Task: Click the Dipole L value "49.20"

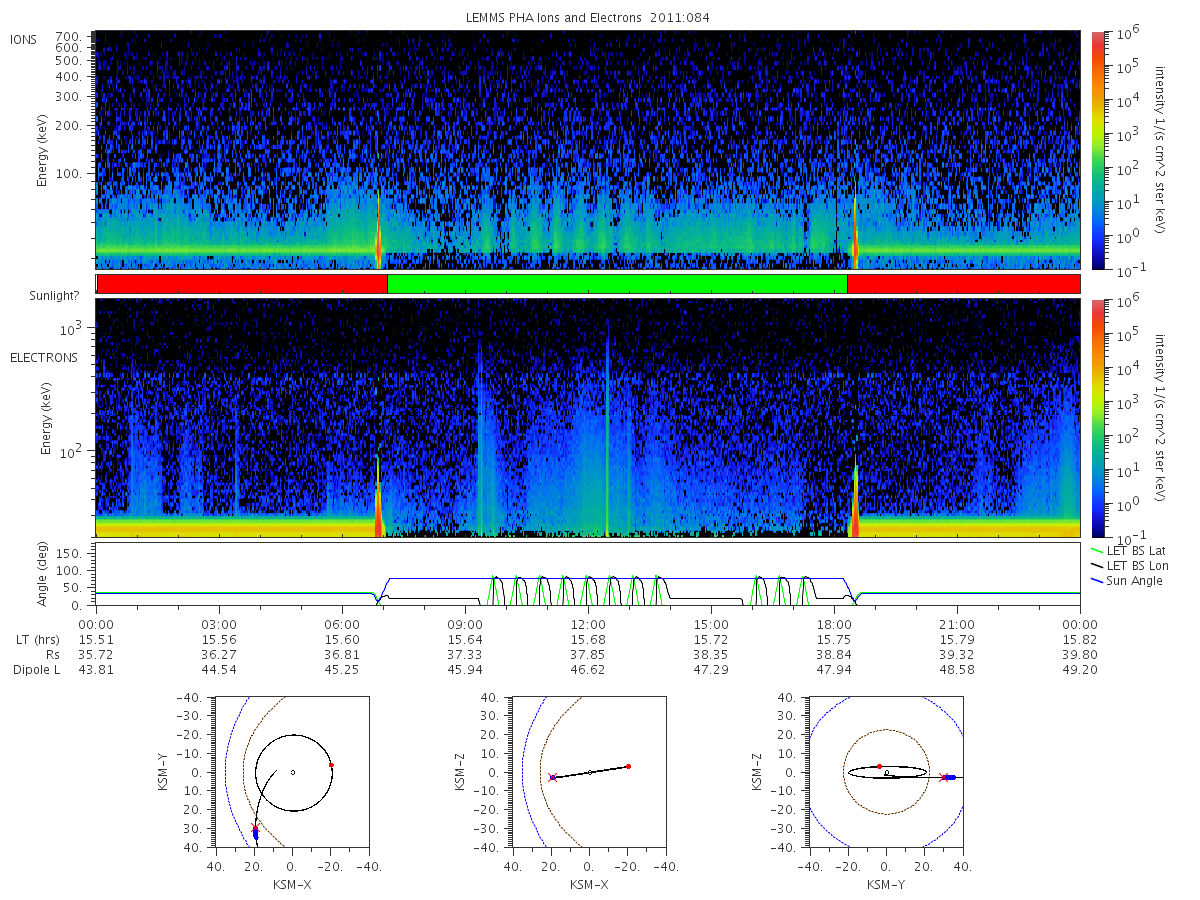Action: (1080, 670)
